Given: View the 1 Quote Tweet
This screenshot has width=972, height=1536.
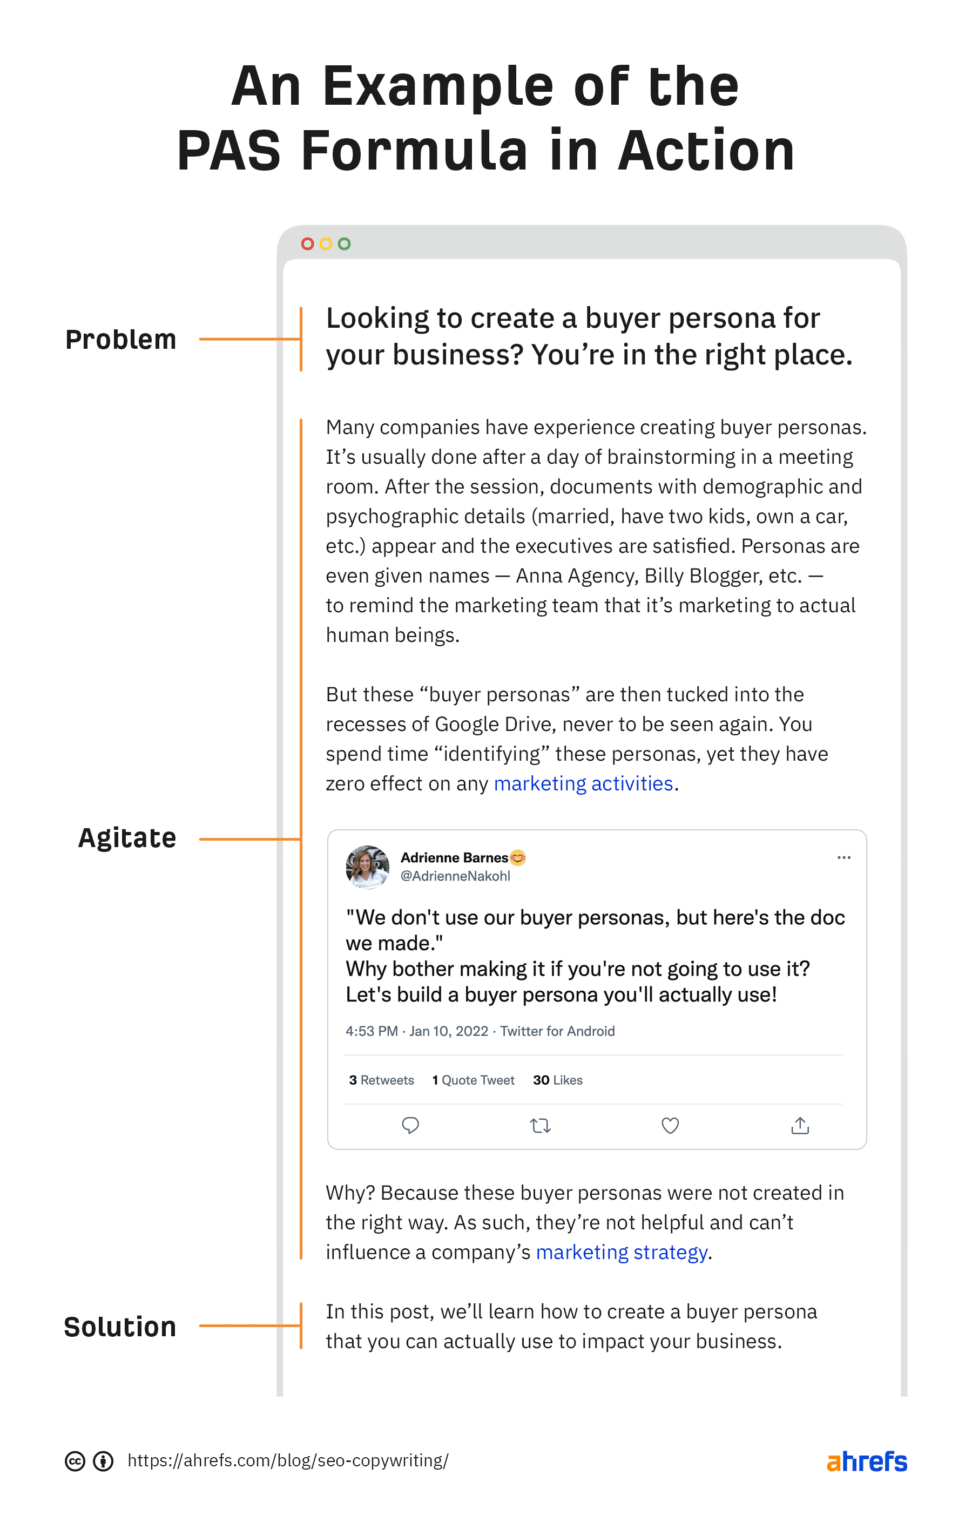Looking at the screenshot, I should [x=473, y=1080].
